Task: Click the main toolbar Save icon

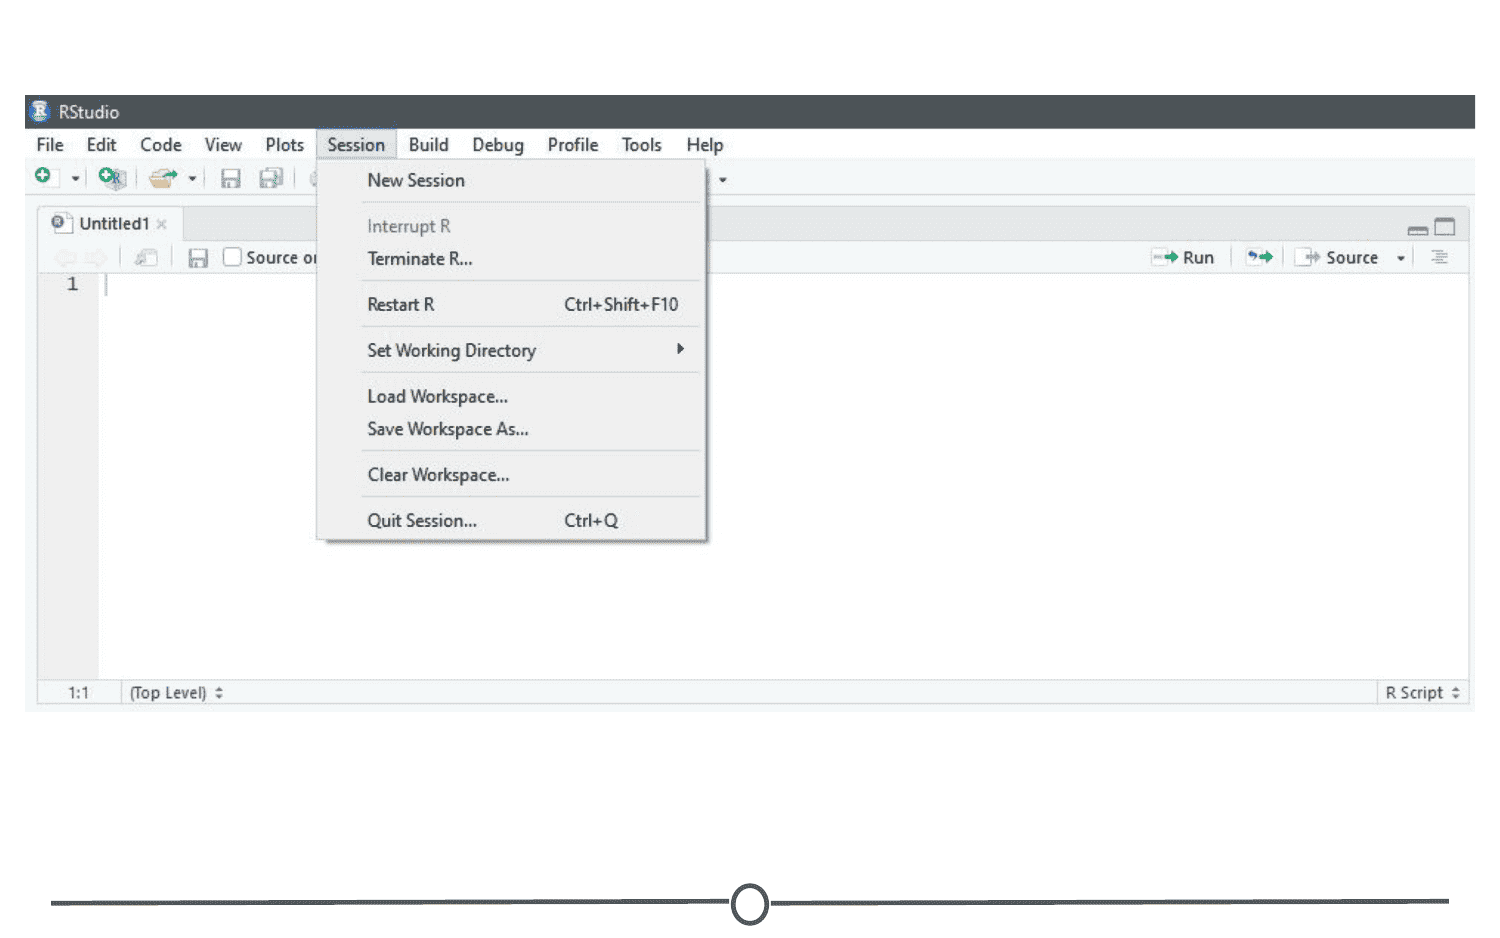Action: [x=231, y=178]
